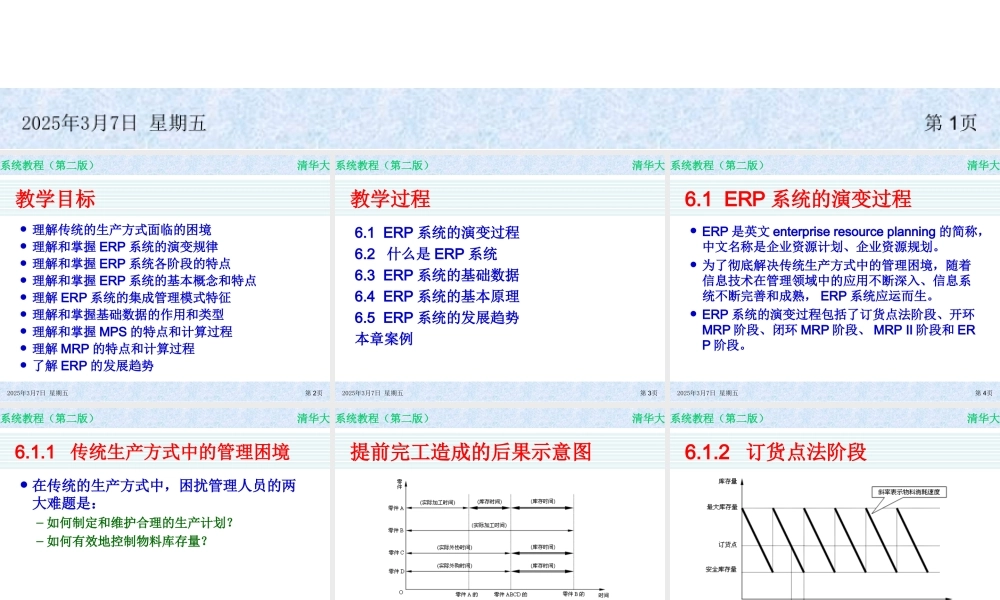Select sub-bullet 如何制定和维护合理的生产计划？
The image size is (1000, 600).
[140, 523]
